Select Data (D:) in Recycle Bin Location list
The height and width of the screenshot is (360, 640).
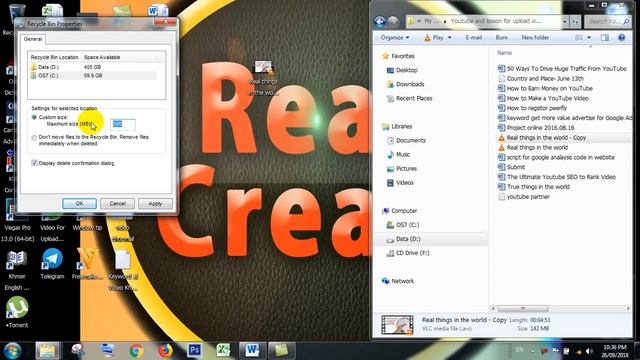point(93,67)
